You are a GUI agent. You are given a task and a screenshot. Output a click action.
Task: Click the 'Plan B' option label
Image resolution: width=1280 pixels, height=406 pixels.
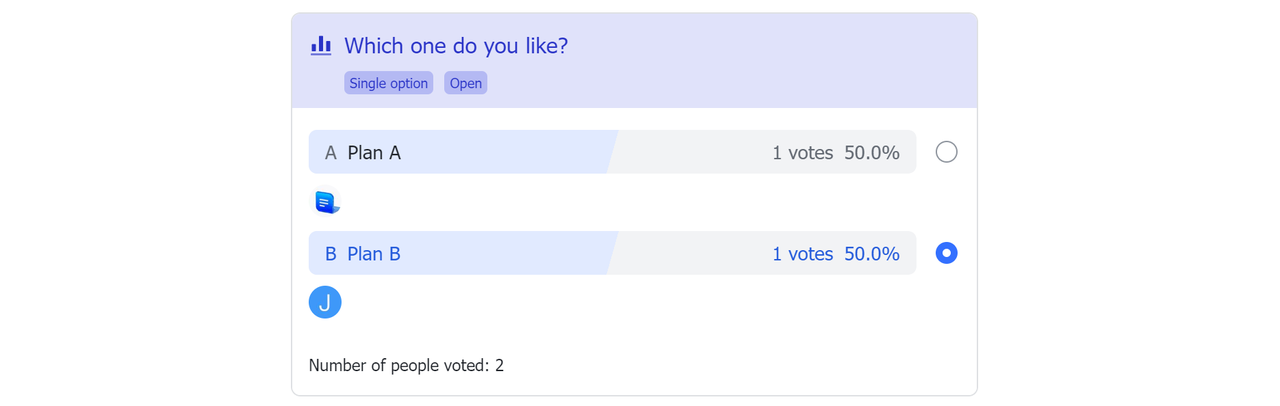pos(374,254)
